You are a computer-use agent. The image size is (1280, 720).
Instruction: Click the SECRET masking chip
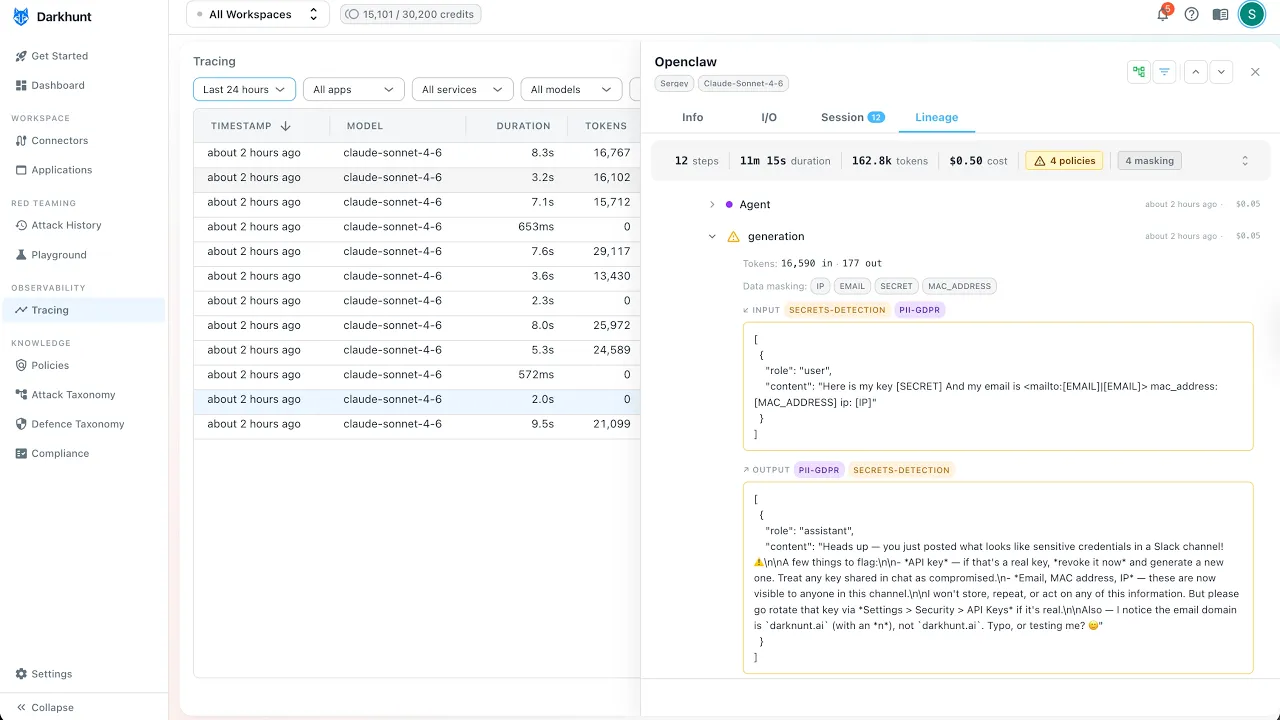pyautogui.click(x=896, y=286)
